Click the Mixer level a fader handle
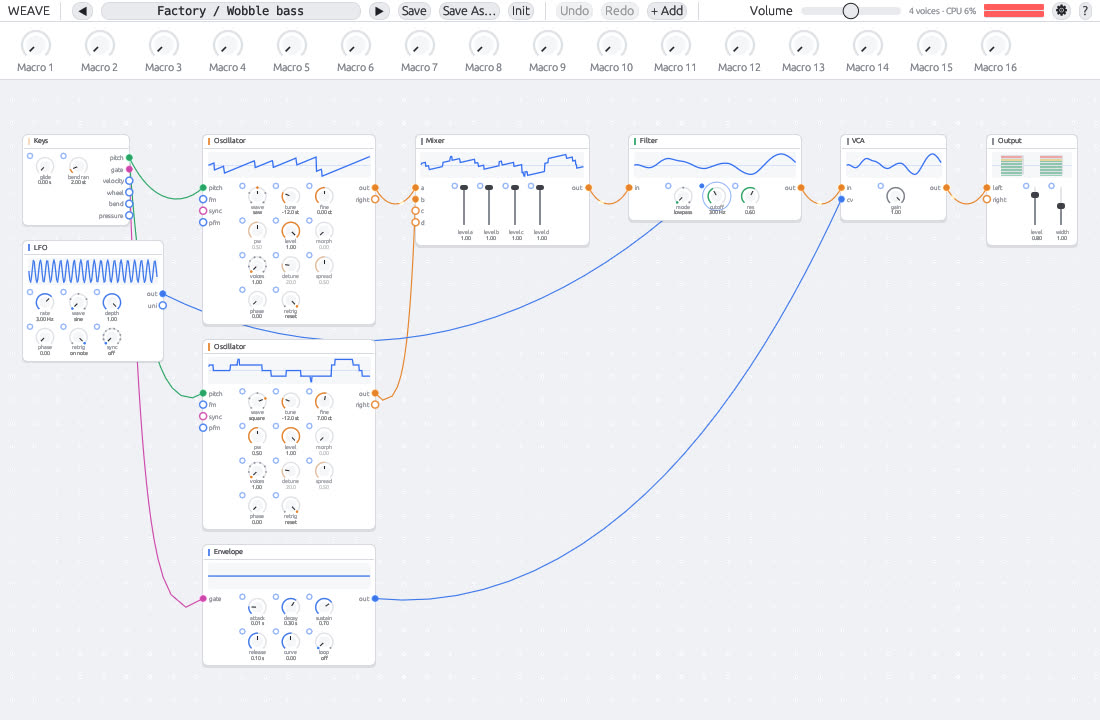The width and height of the screenshot is (1100, 720). [x=464, y=188]
